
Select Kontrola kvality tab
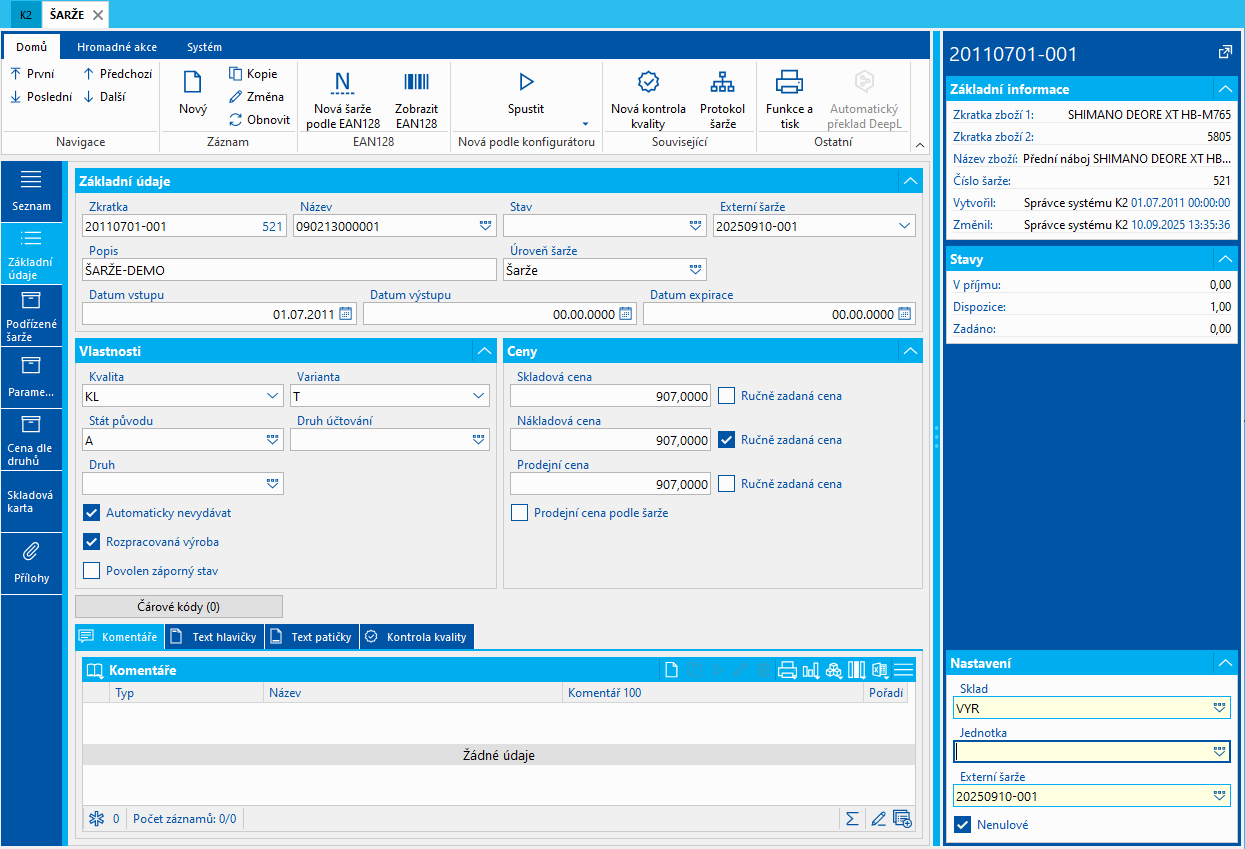(x=416, y=637)
